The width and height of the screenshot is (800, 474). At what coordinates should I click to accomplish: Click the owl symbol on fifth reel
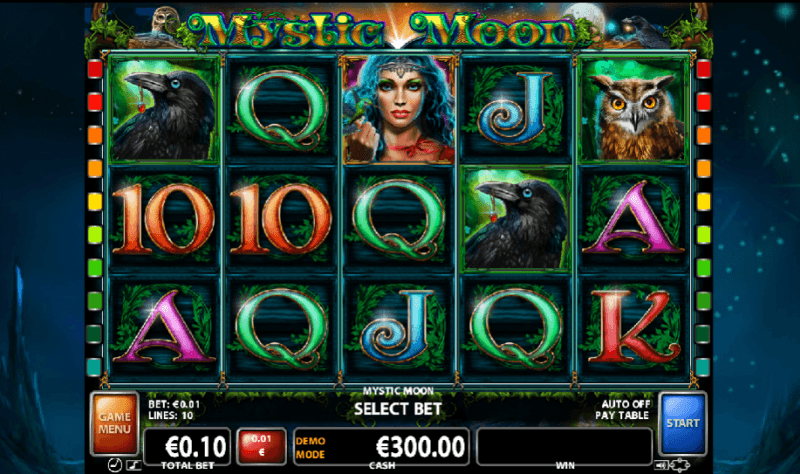tap(633, 109)
